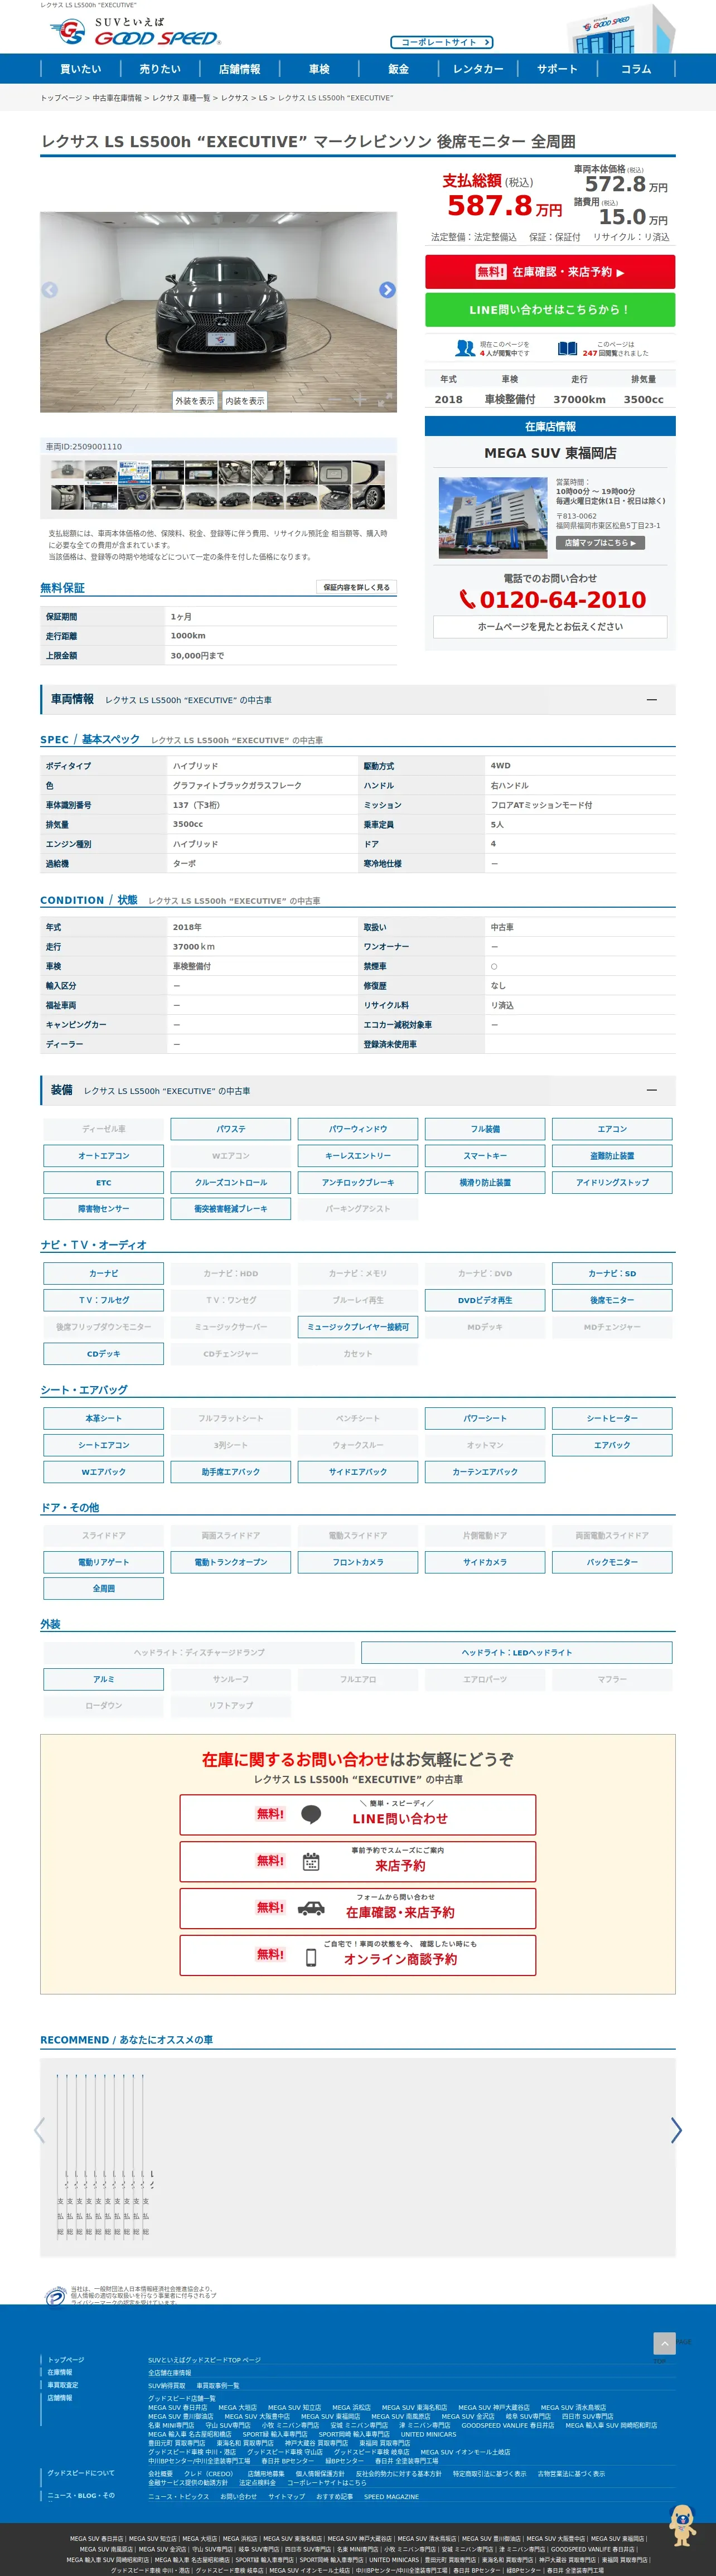Click the フォームから問い合わせ 在庫確認・来店予約 box

(358, 1908)
